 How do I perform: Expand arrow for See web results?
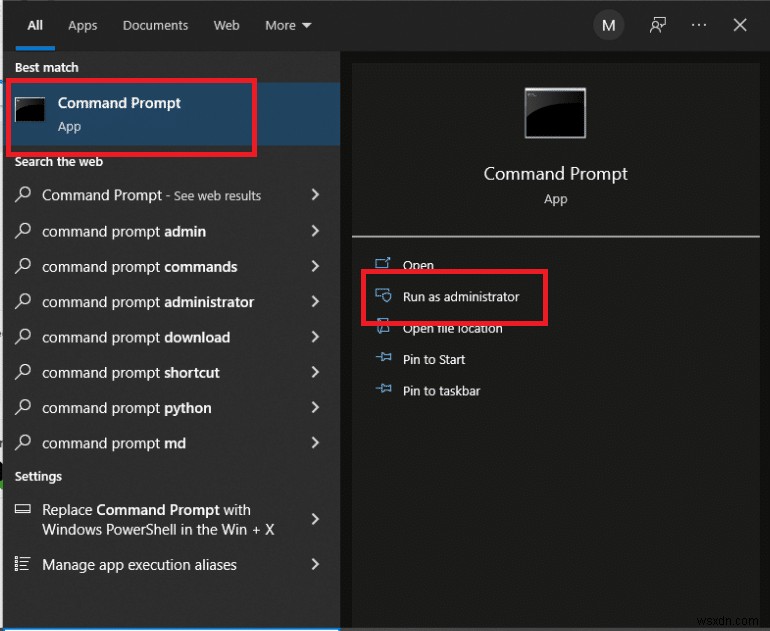(315, 195)
